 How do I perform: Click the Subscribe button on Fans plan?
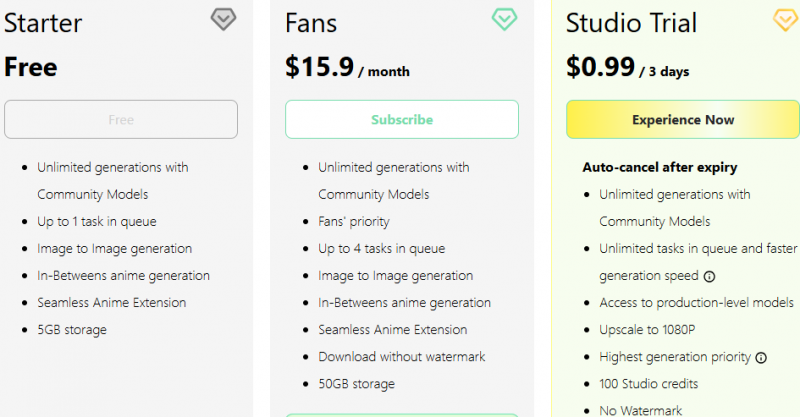tap(402, 119)
